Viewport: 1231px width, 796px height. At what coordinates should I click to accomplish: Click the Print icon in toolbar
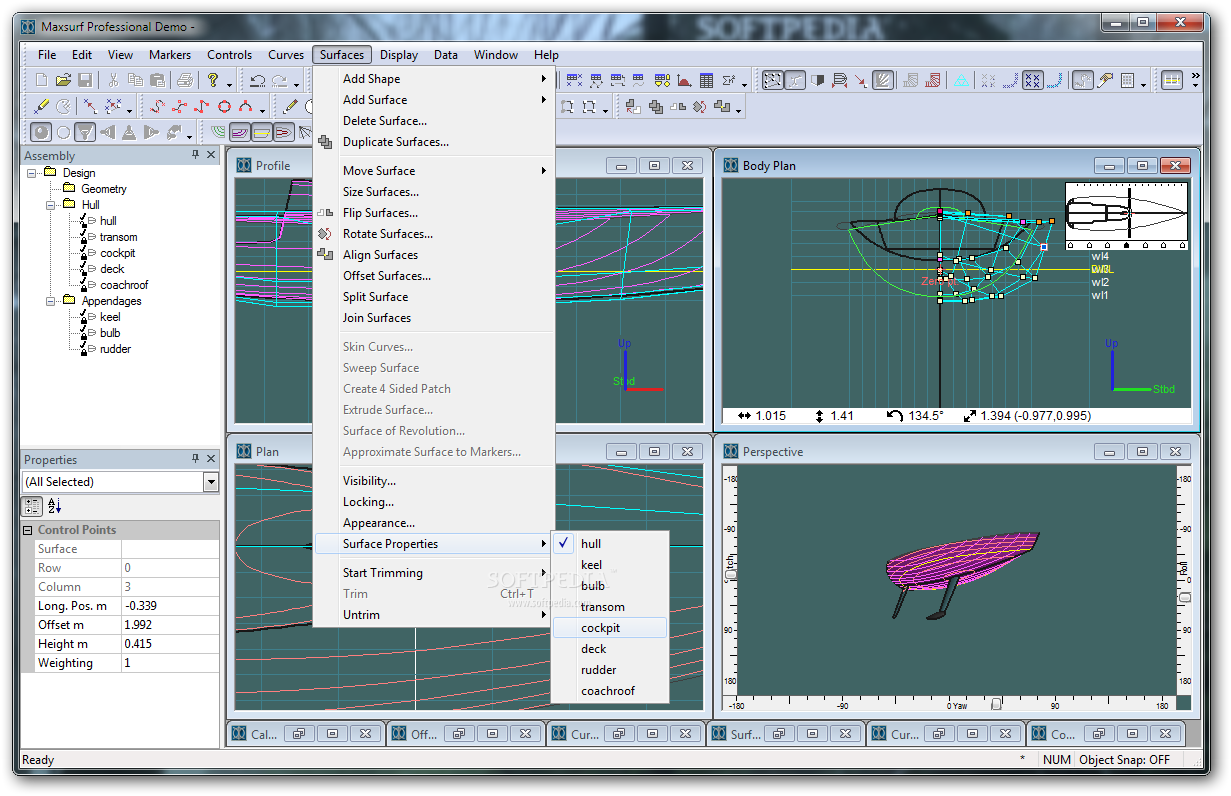tap(185, 80)
